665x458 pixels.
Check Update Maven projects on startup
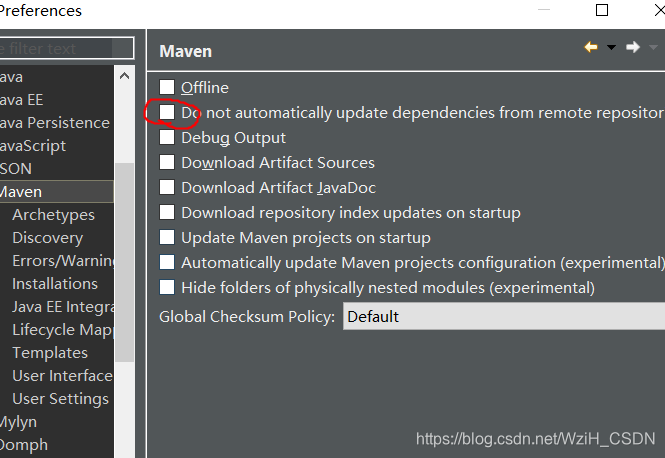coord(167,237)
